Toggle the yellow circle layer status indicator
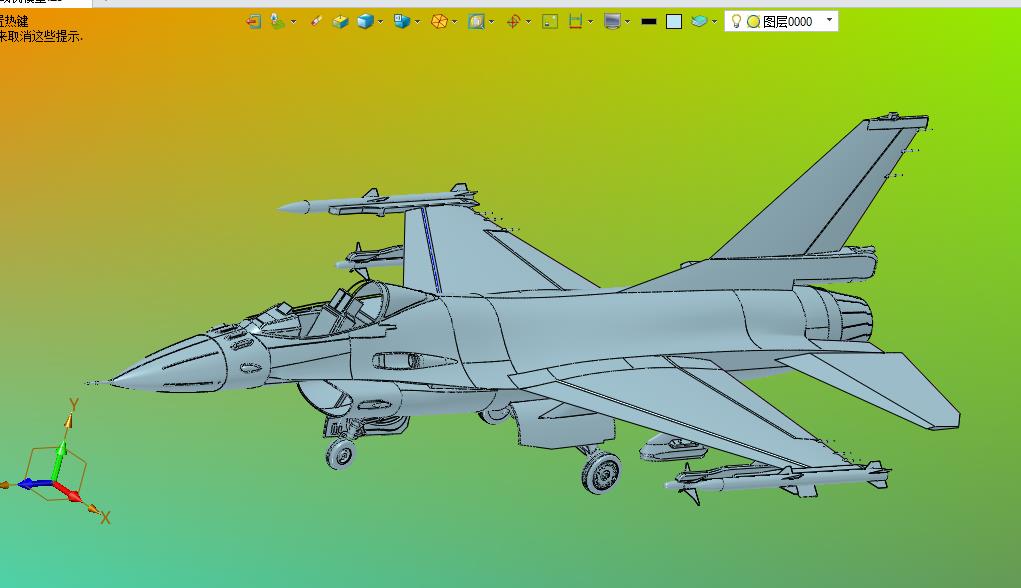This screenshot has width=1021, height=588. pyautogui.click(x=753, y=21)
